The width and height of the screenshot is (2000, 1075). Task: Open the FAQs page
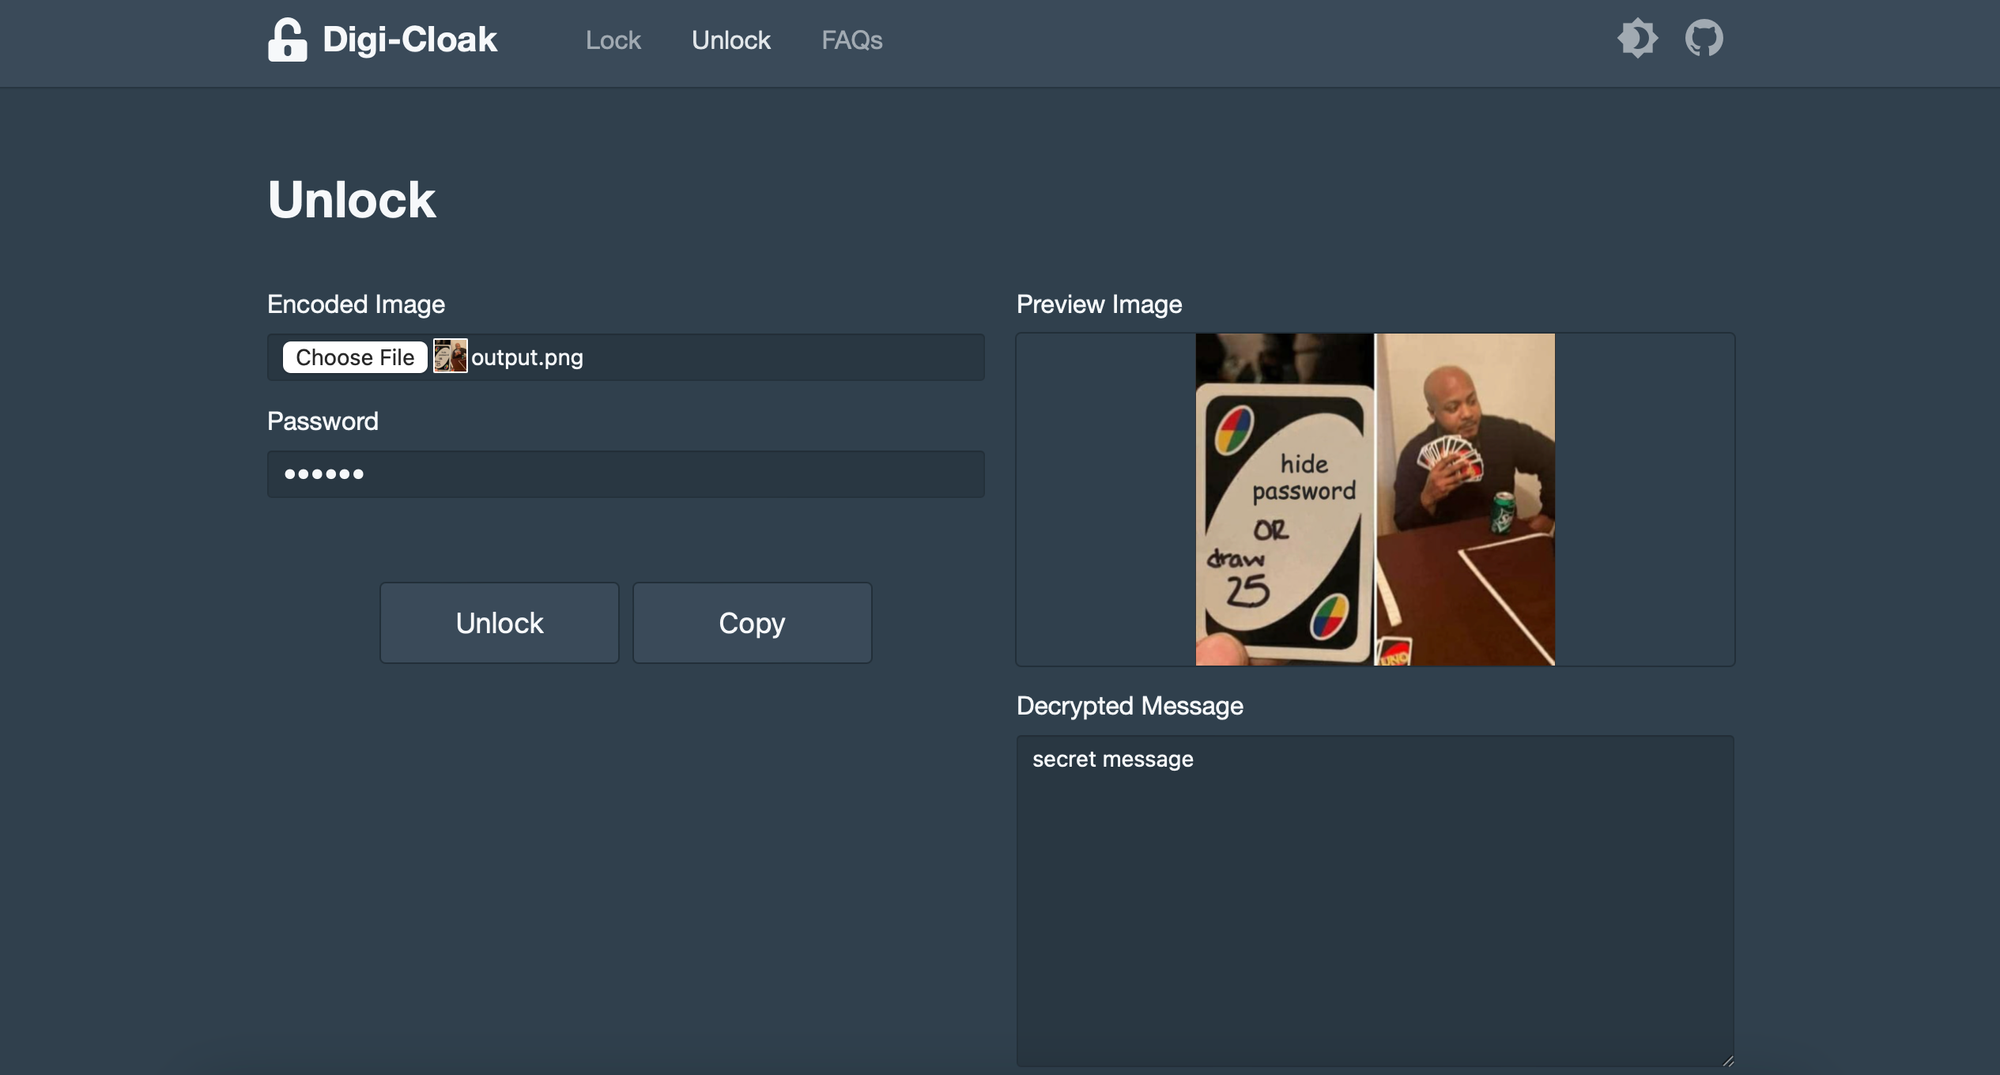tap(852, 40)
